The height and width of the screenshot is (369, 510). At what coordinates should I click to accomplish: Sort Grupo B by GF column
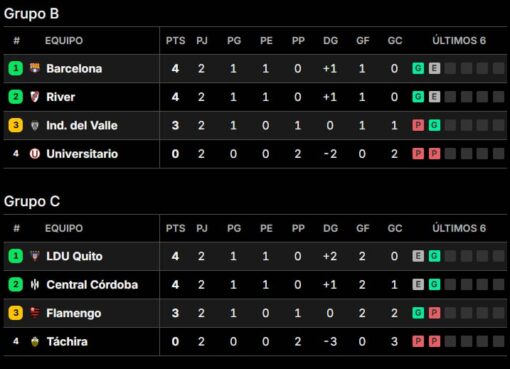point(363,41)
